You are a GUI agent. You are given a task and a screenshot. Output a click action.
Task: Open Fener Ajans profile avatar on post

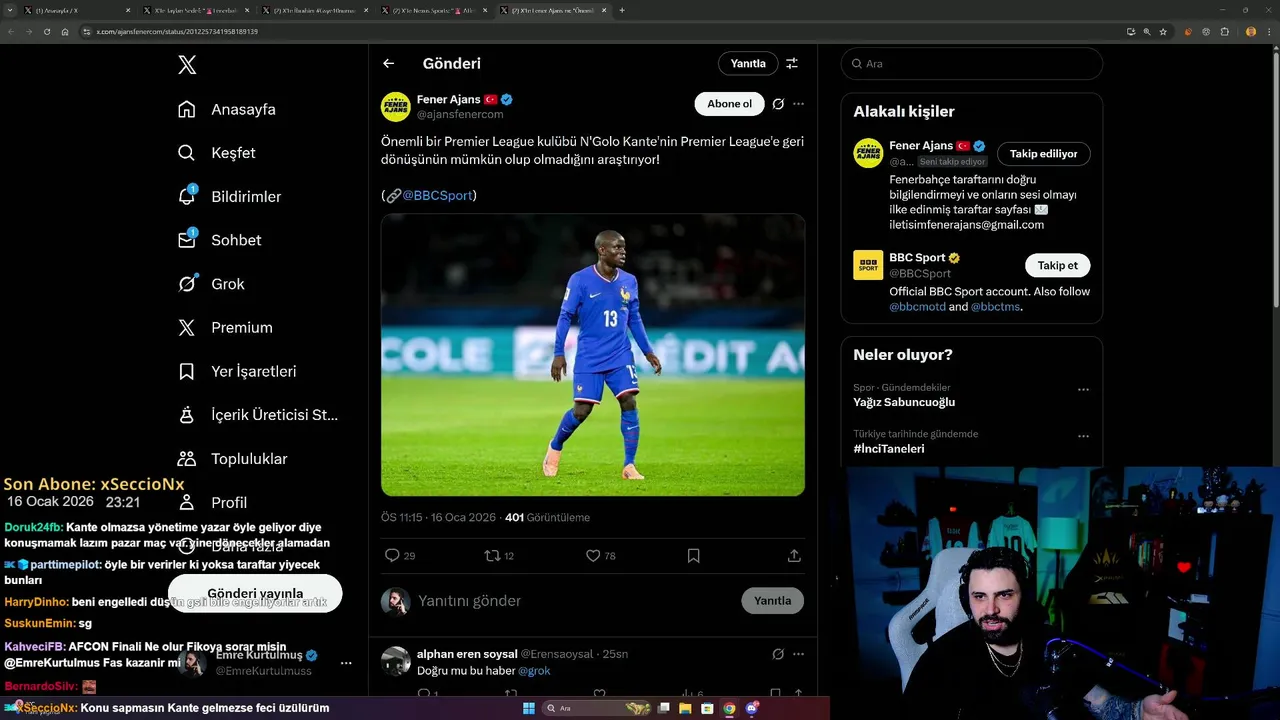396,107
